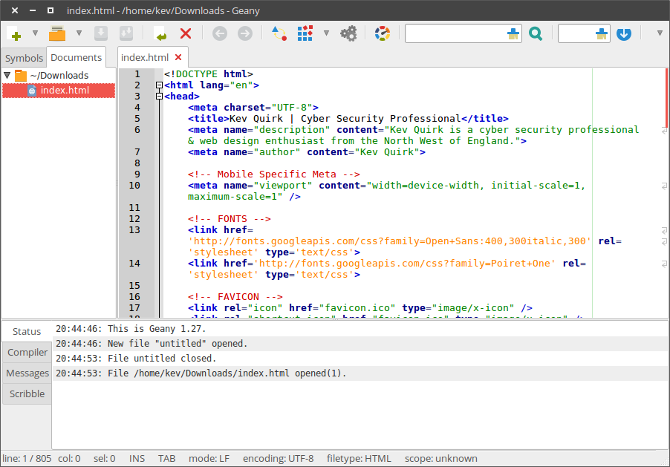This screenshot has width=670, height=467.
Task: Jump to line with blue down-arrow icon
Action: pyautogui.click(x=624, y=34)
